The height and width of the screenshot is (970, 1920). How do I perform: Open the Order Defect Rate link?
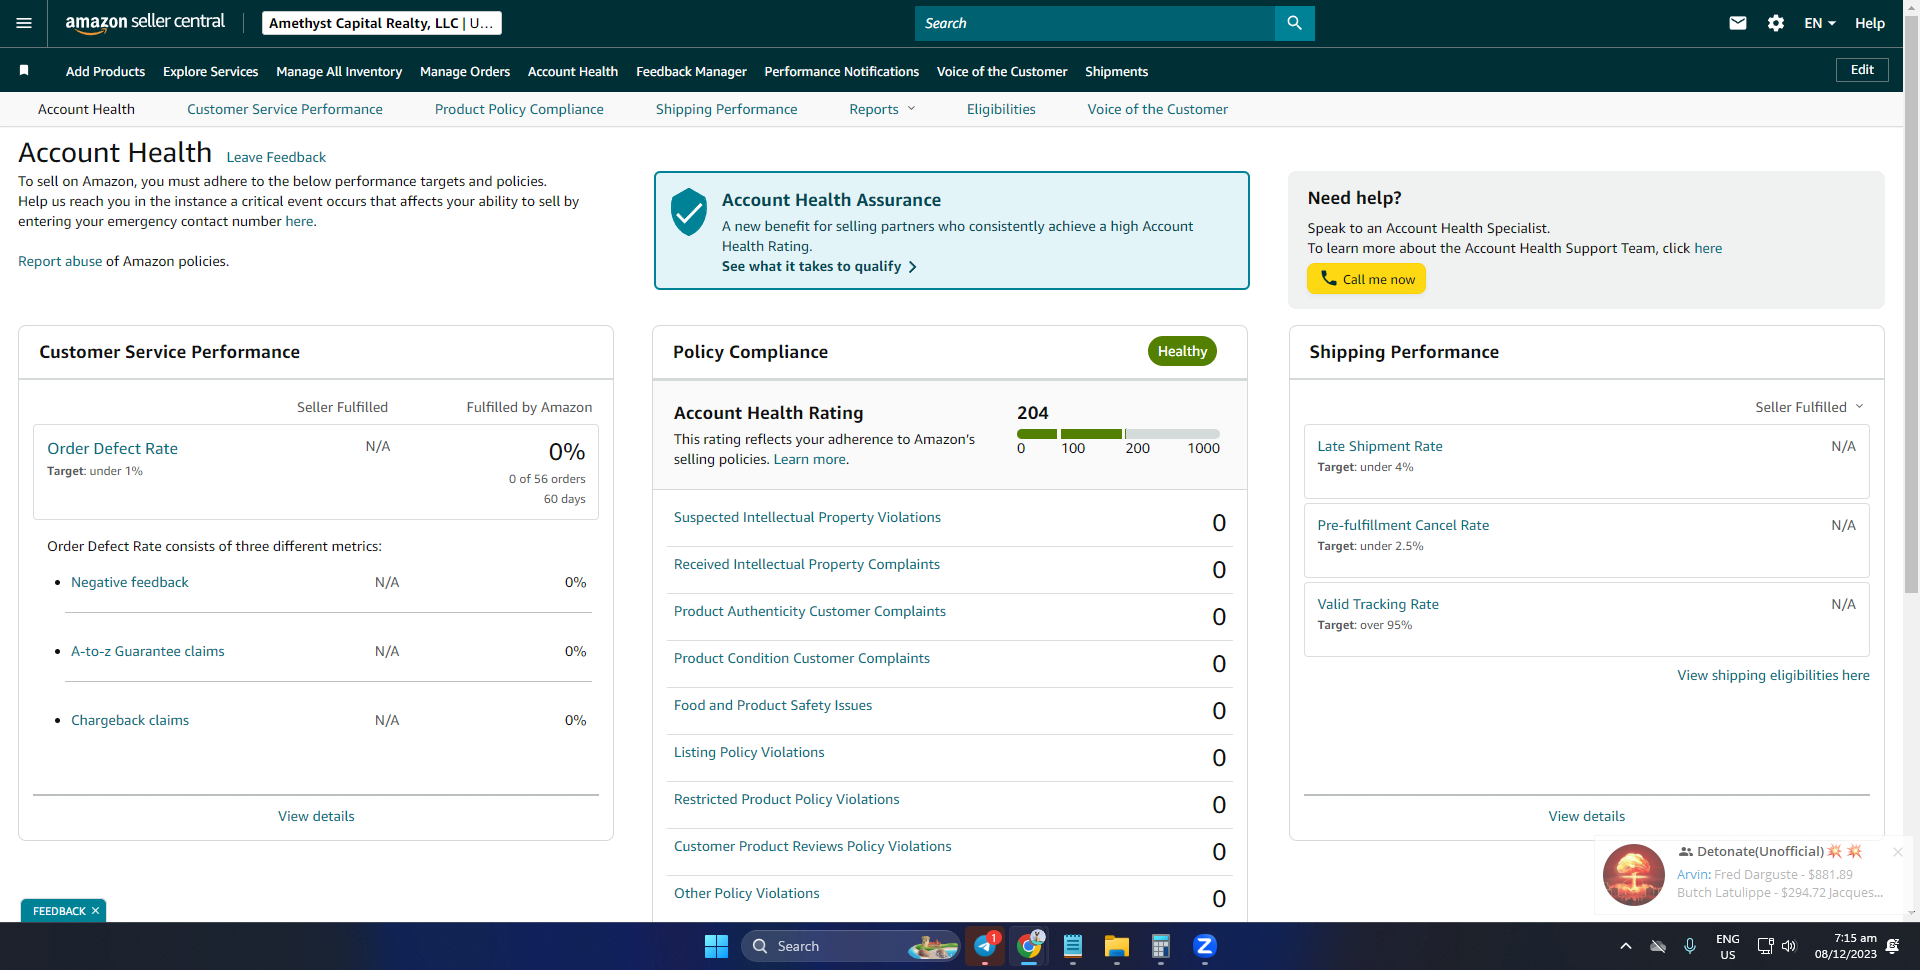coord(112,449)
